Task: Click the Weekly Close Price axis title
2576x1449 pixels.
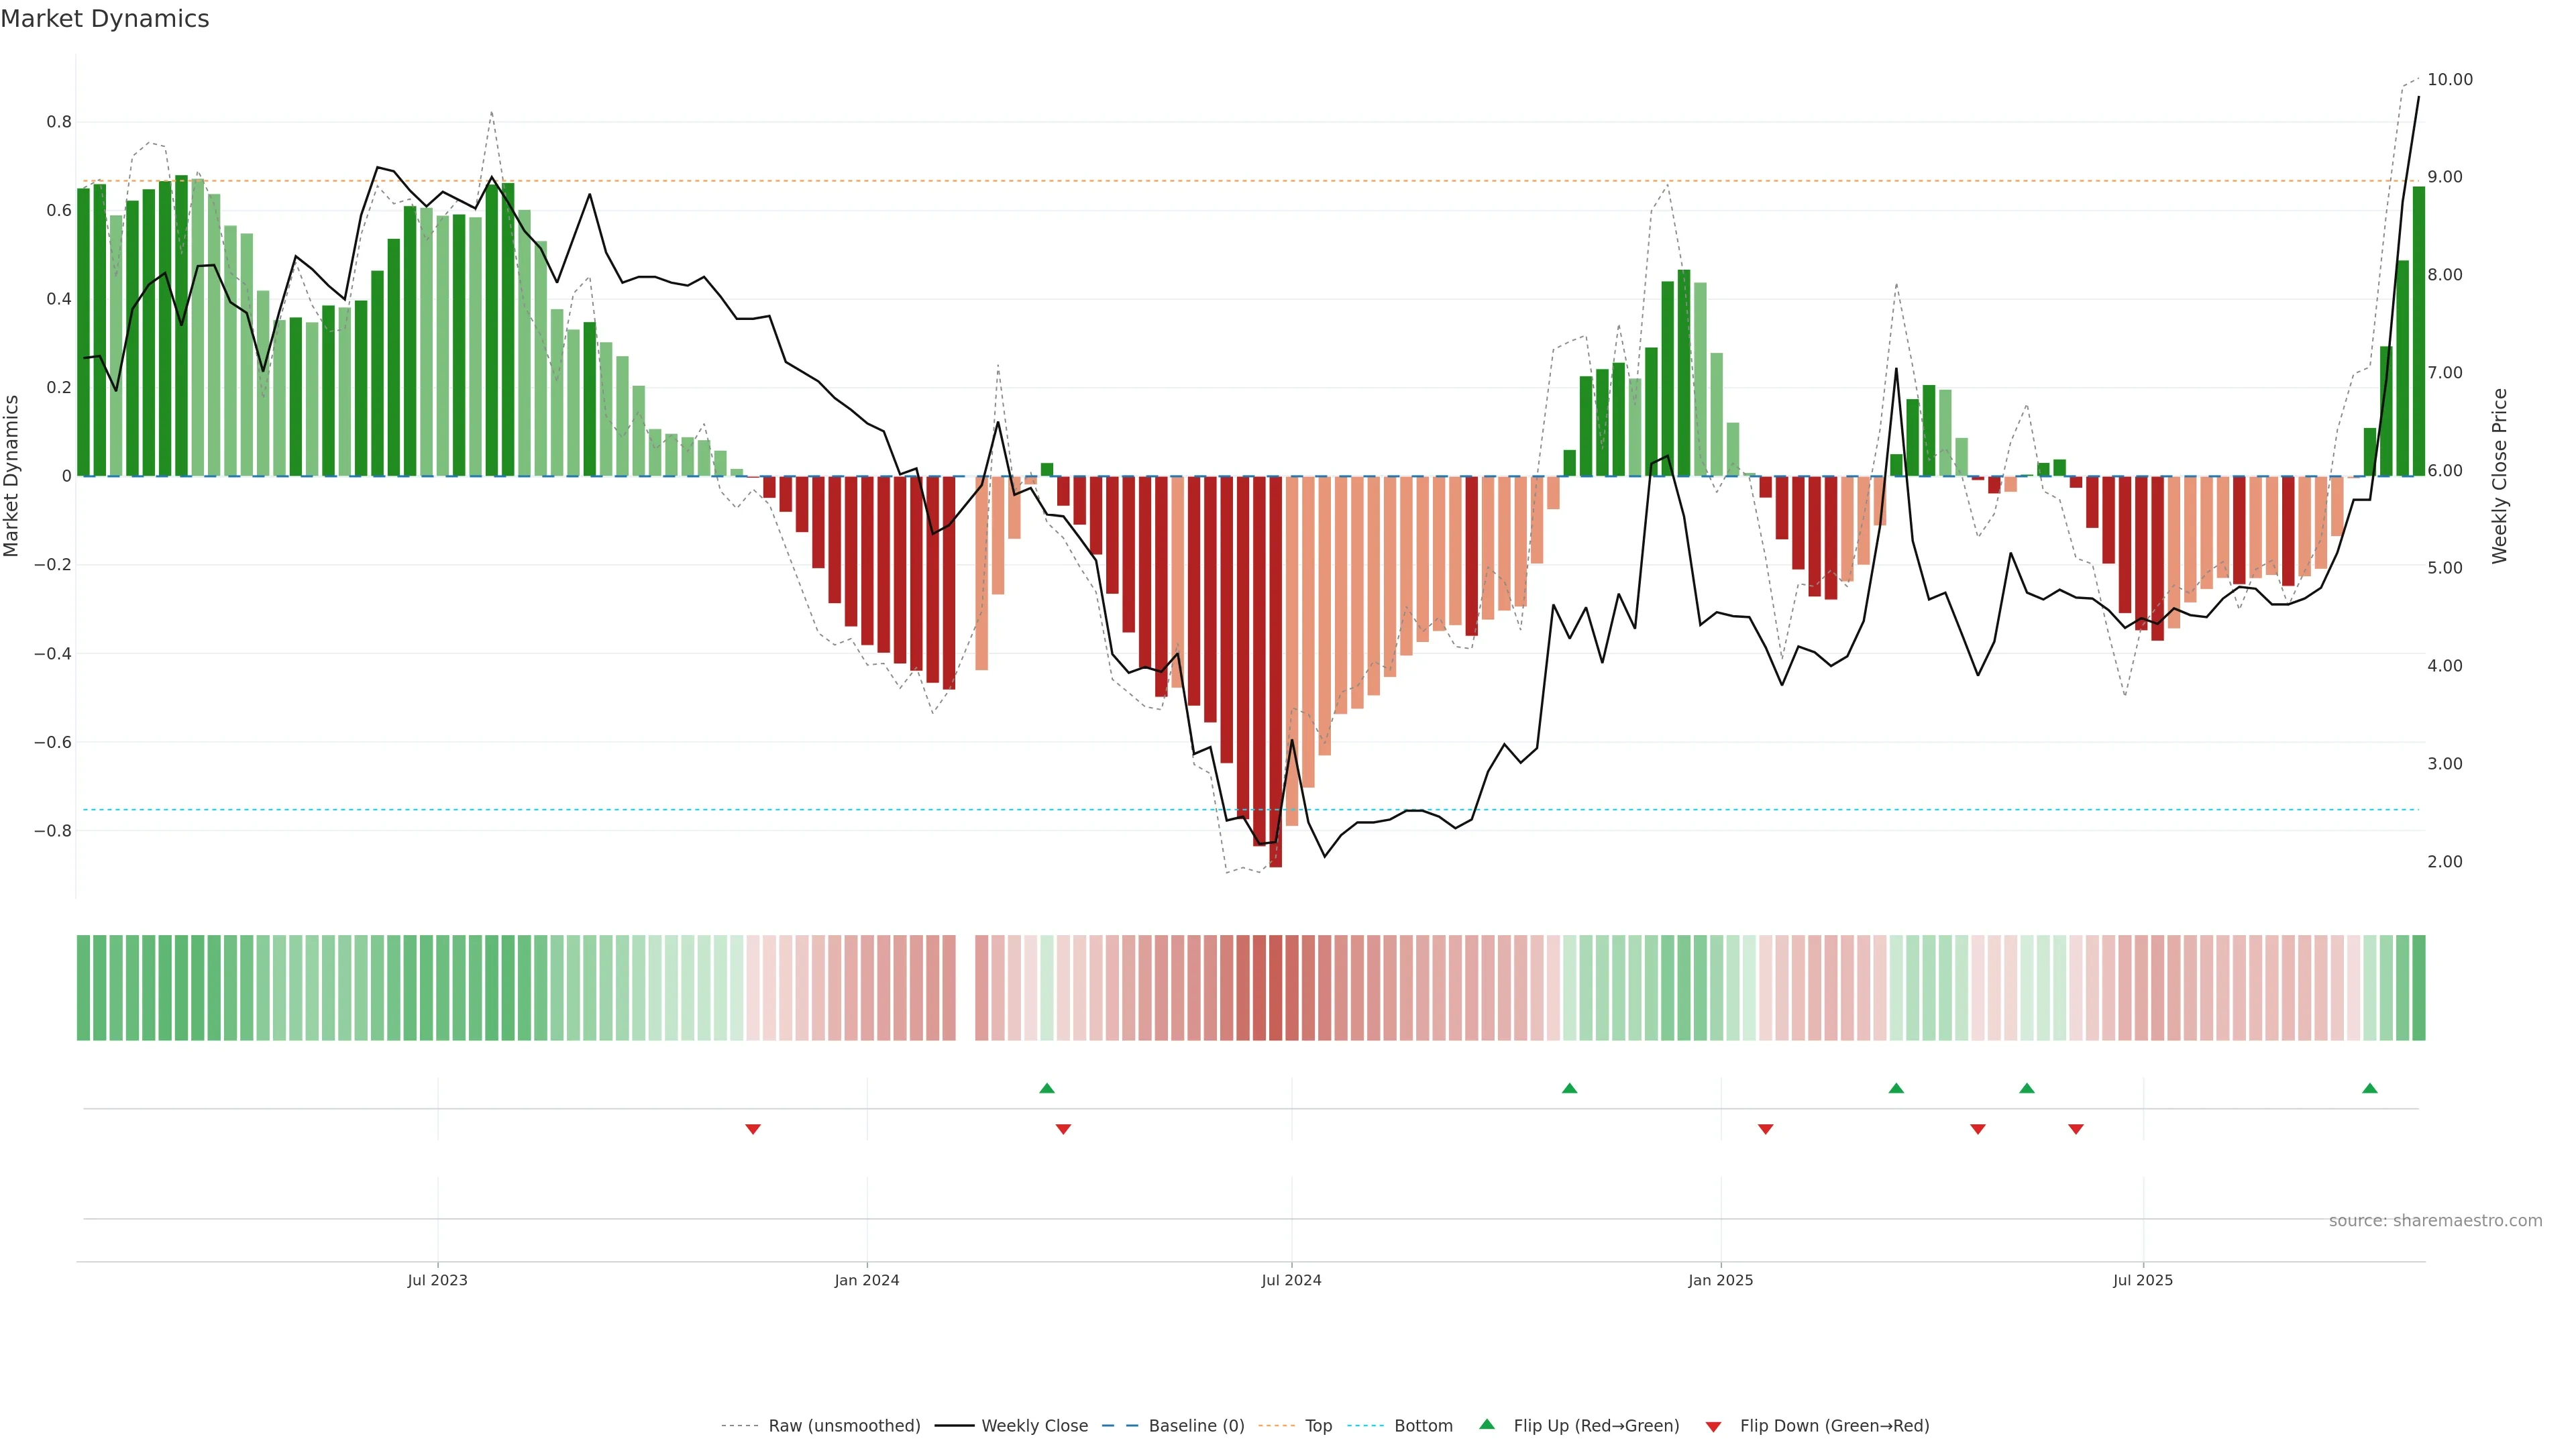Action: (x=2499, y=476)
